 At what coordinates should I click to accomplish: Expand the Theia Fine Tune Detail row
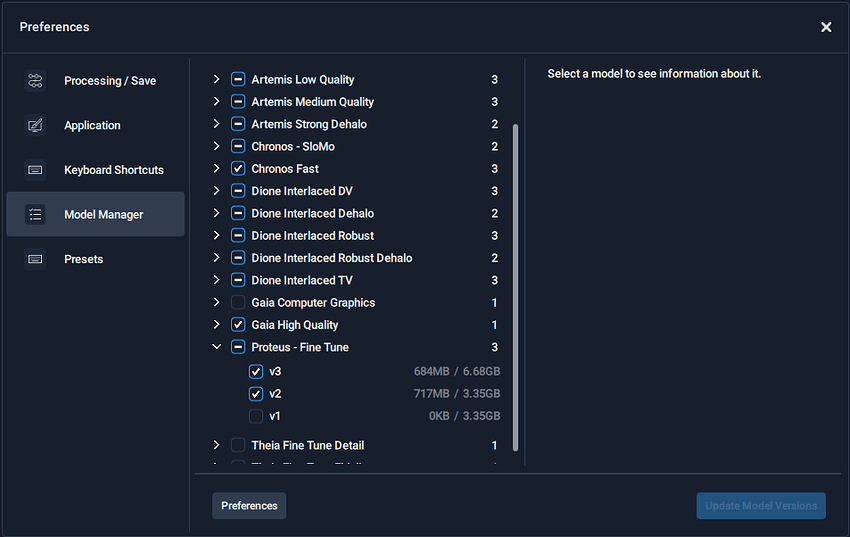[216, 445]
